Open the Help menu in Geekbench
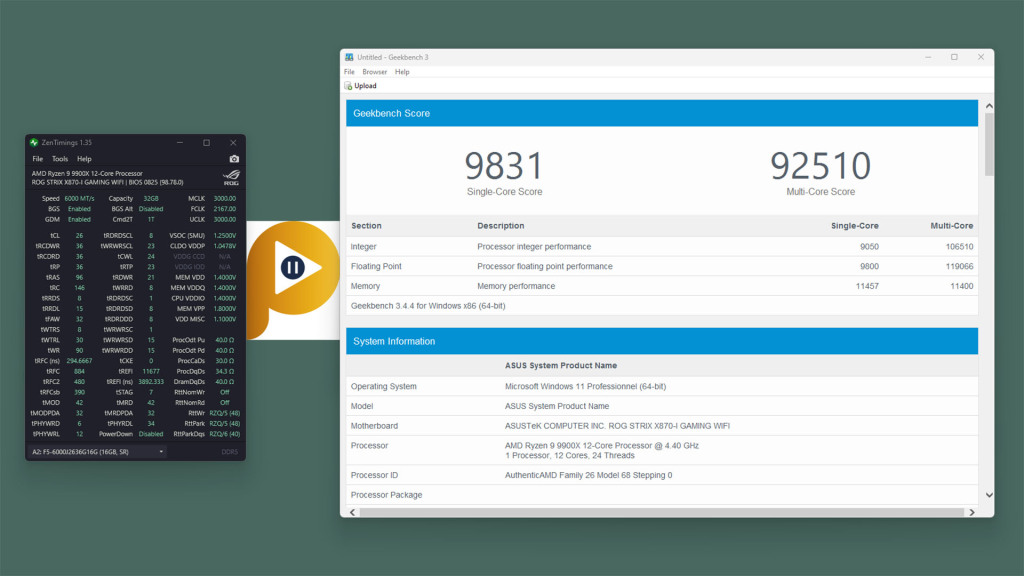The height and width of the screenshot is (576, 1024). pos(402,72)
